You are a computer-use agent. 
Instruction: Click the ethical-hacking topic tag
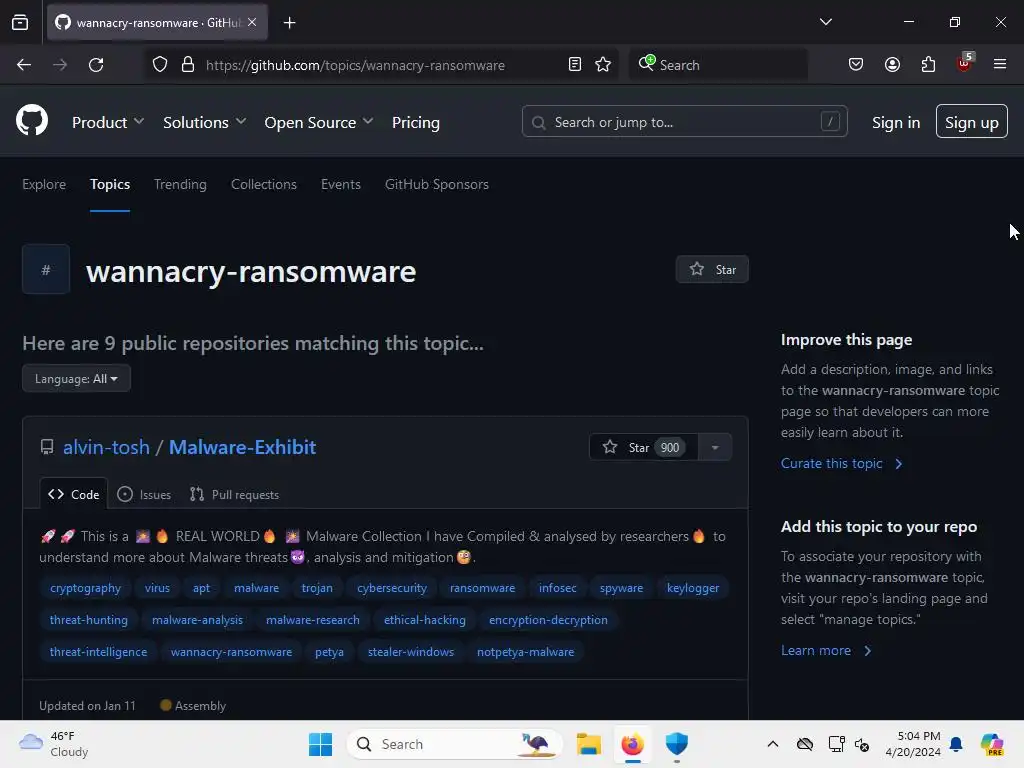tap(424, 620)
